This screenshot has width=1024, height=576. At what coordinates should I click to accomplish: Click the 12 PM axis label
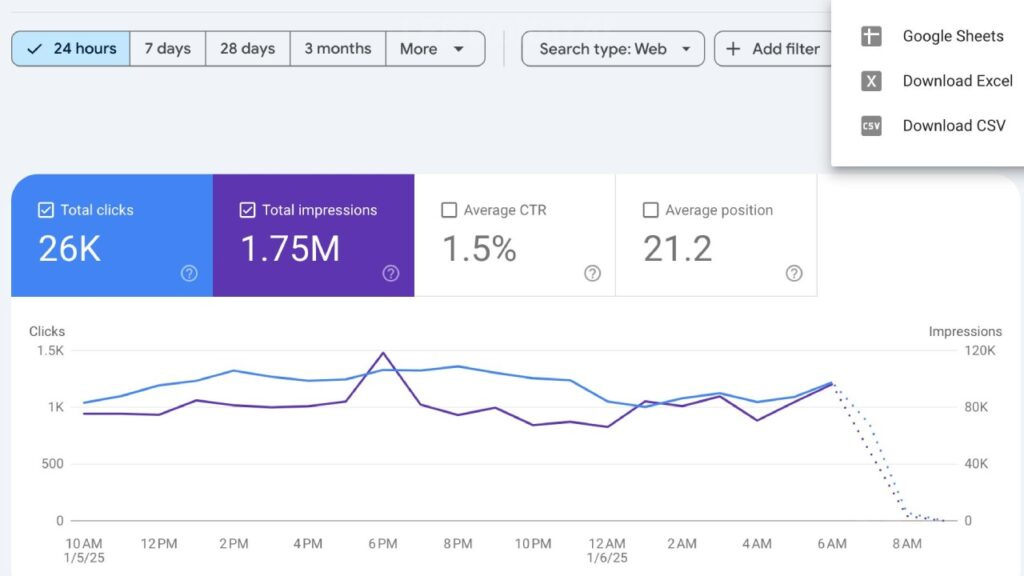point(159,543)
